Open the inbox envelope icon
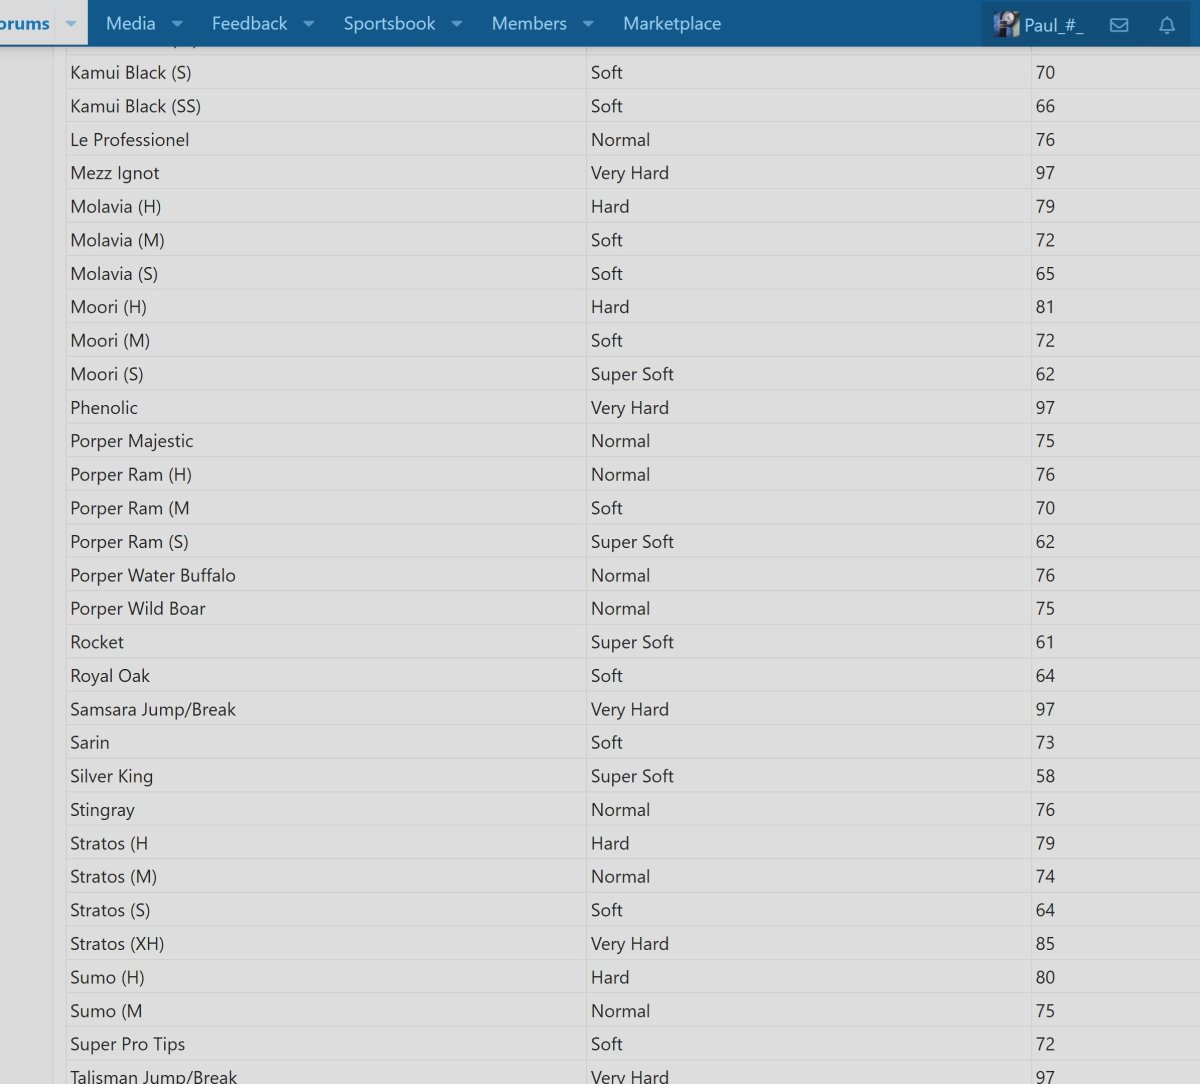 [1119, 25]
